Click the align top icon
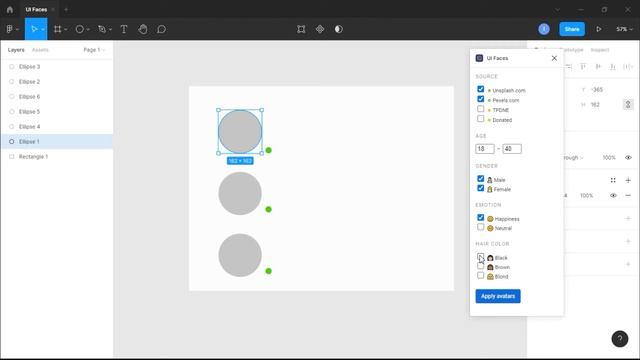This screenshot has width=640, height=360. click(x=583, y=67)
